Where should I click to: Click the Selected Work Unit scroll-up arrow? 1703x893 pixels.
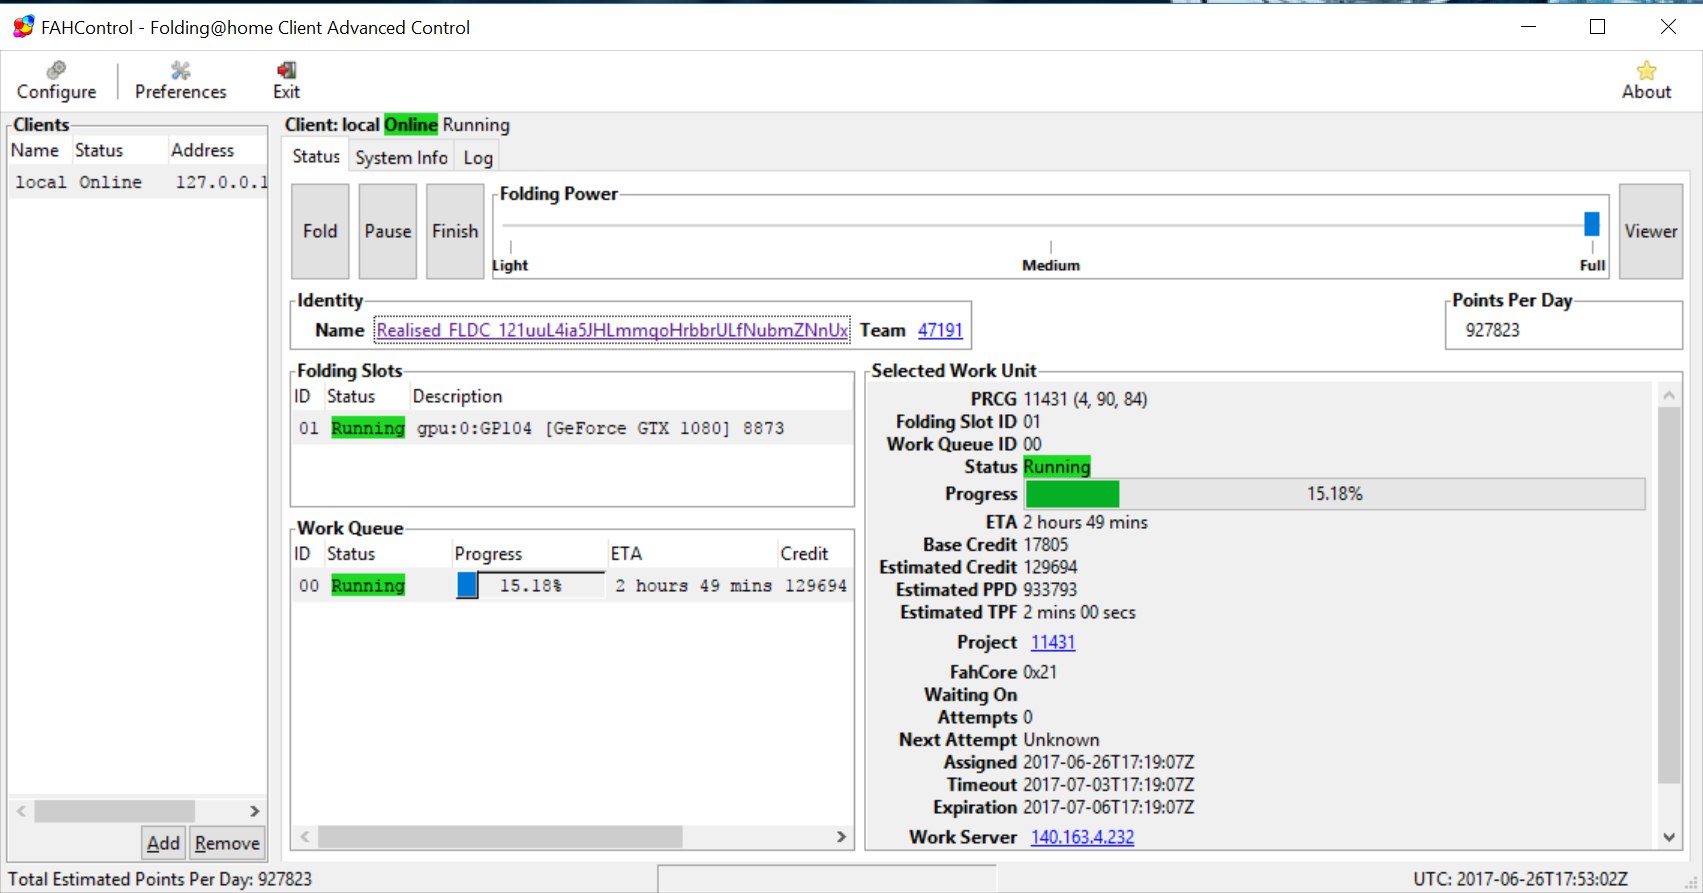[1668, 395]
